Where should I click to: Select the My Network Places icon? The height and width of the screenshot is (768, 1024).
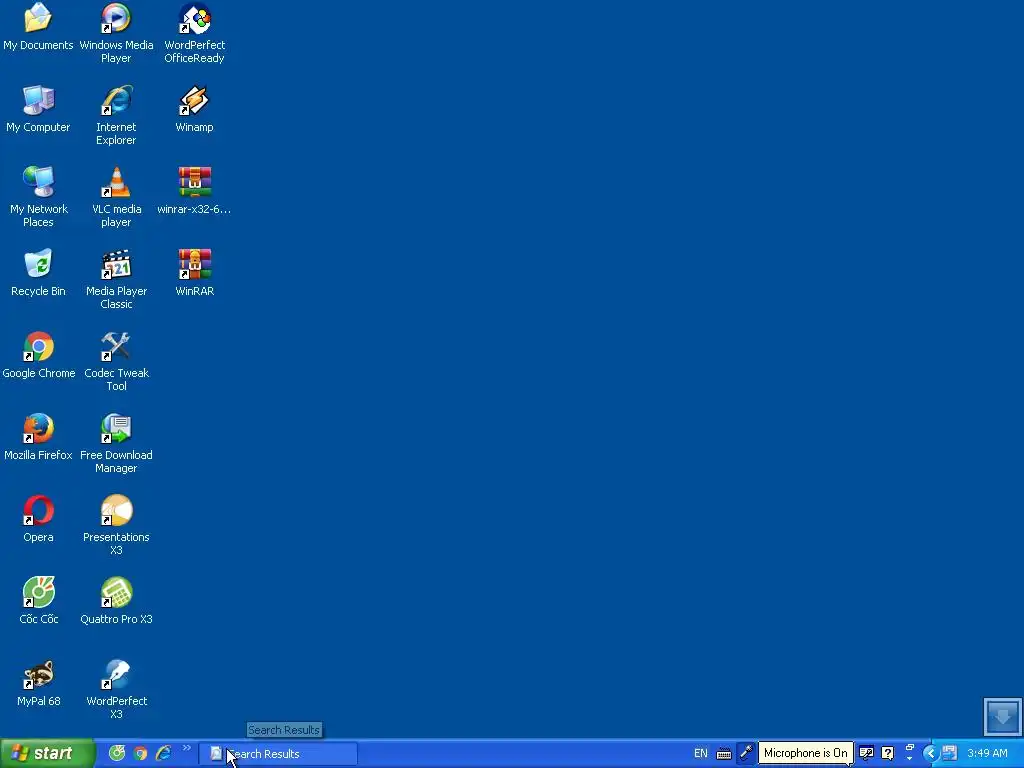(38, 197)
